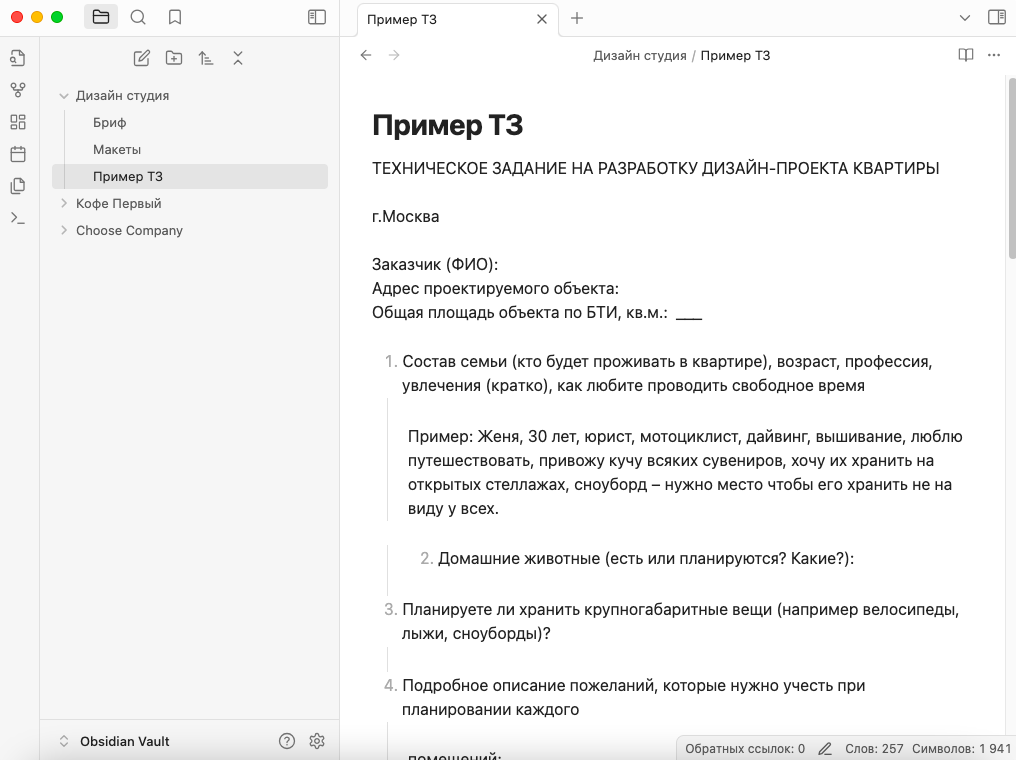Toggle the right sidebar visibility
1016x760 pixels.
tap(996, 17)
